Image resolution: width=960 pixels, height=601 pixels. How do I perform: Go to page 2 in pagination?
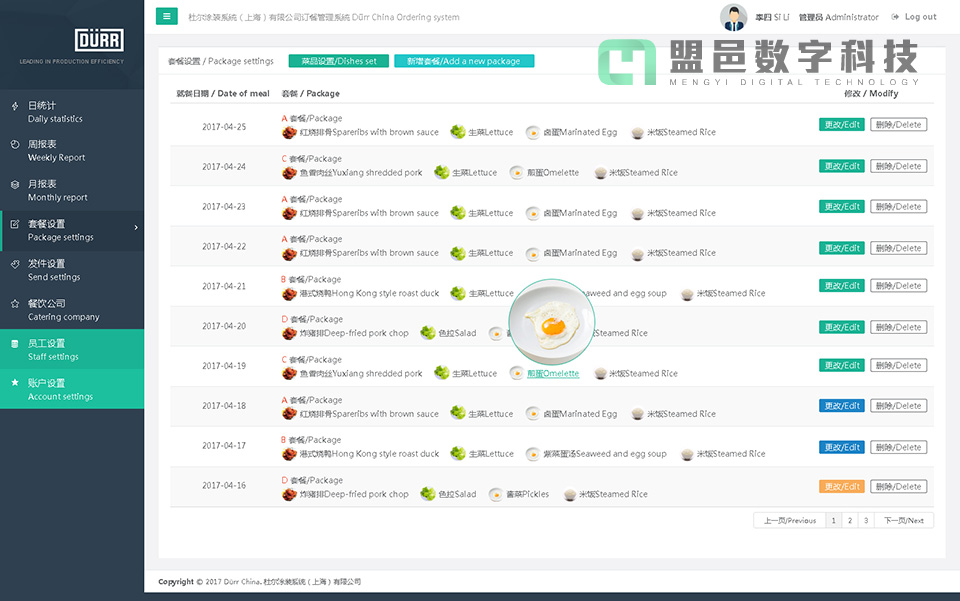849,520
